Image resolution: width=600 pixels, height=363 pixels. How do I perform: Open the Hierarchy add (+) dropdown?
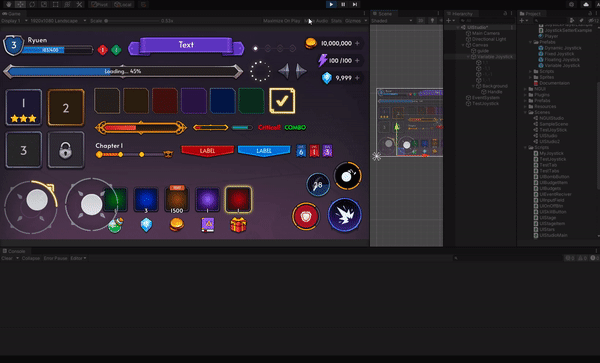click(x=450, y=21)
